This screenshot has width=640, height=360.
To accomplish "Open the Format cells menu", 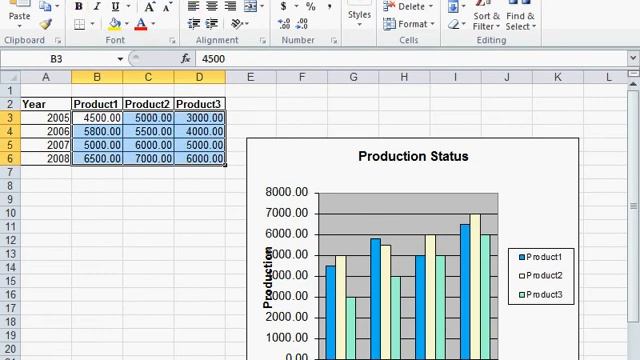I will coord(409,24).
